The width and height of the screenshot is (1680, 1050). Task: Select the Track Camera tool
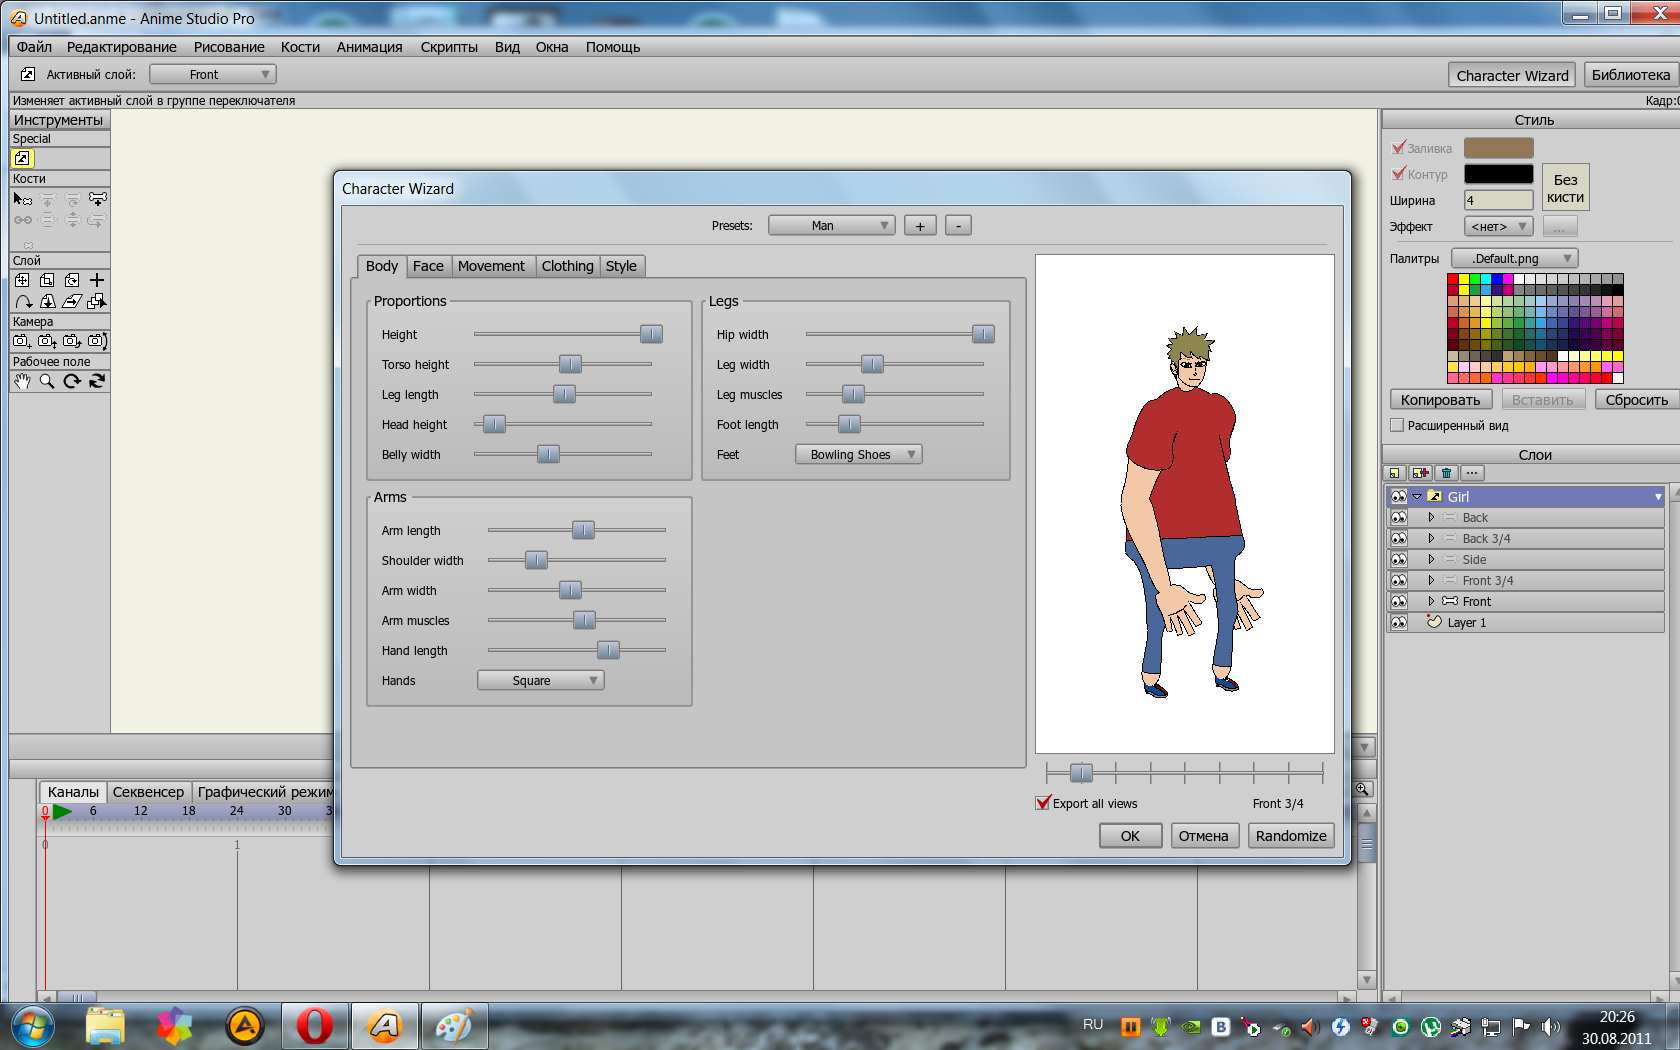tap(22, 341)
